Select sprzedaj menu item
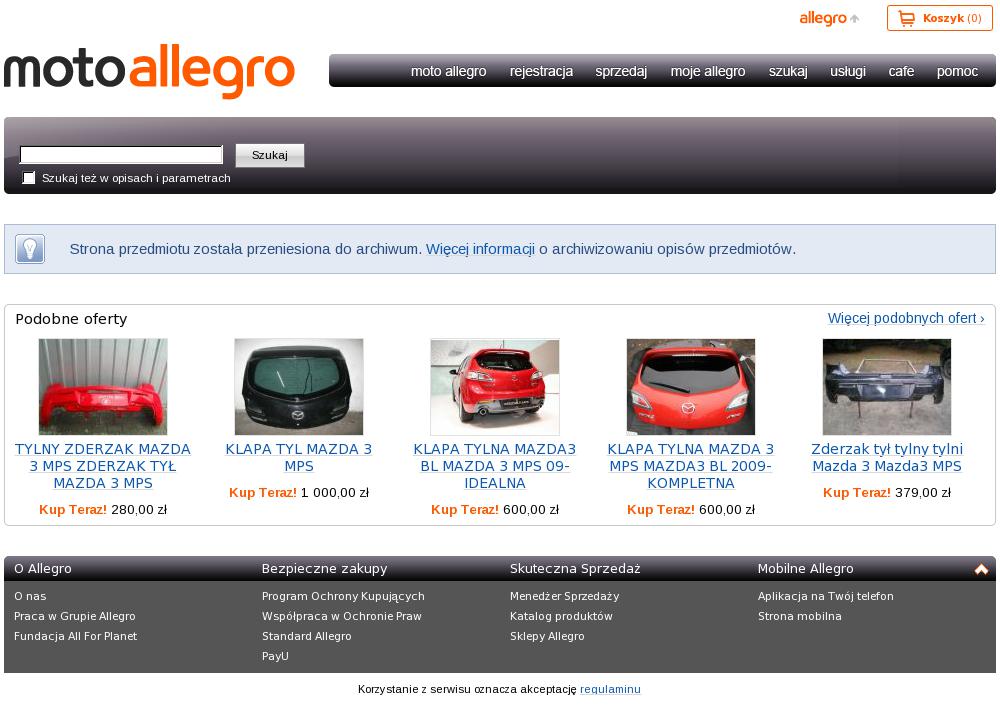This screenshot has width=1000, height=709. [621, 71]
